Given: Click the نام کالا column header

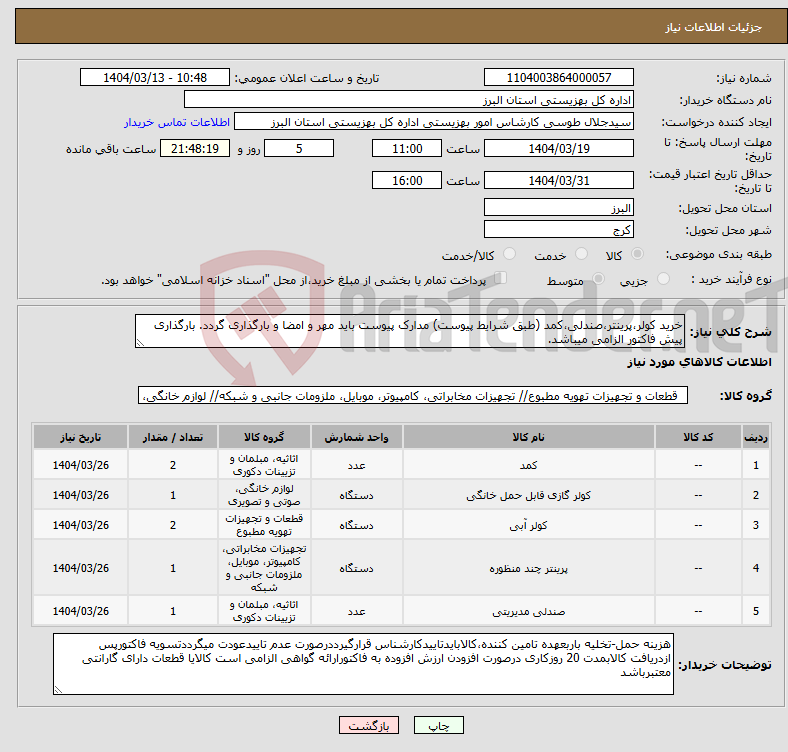Looking at the screenshot, I should (529, 437).
